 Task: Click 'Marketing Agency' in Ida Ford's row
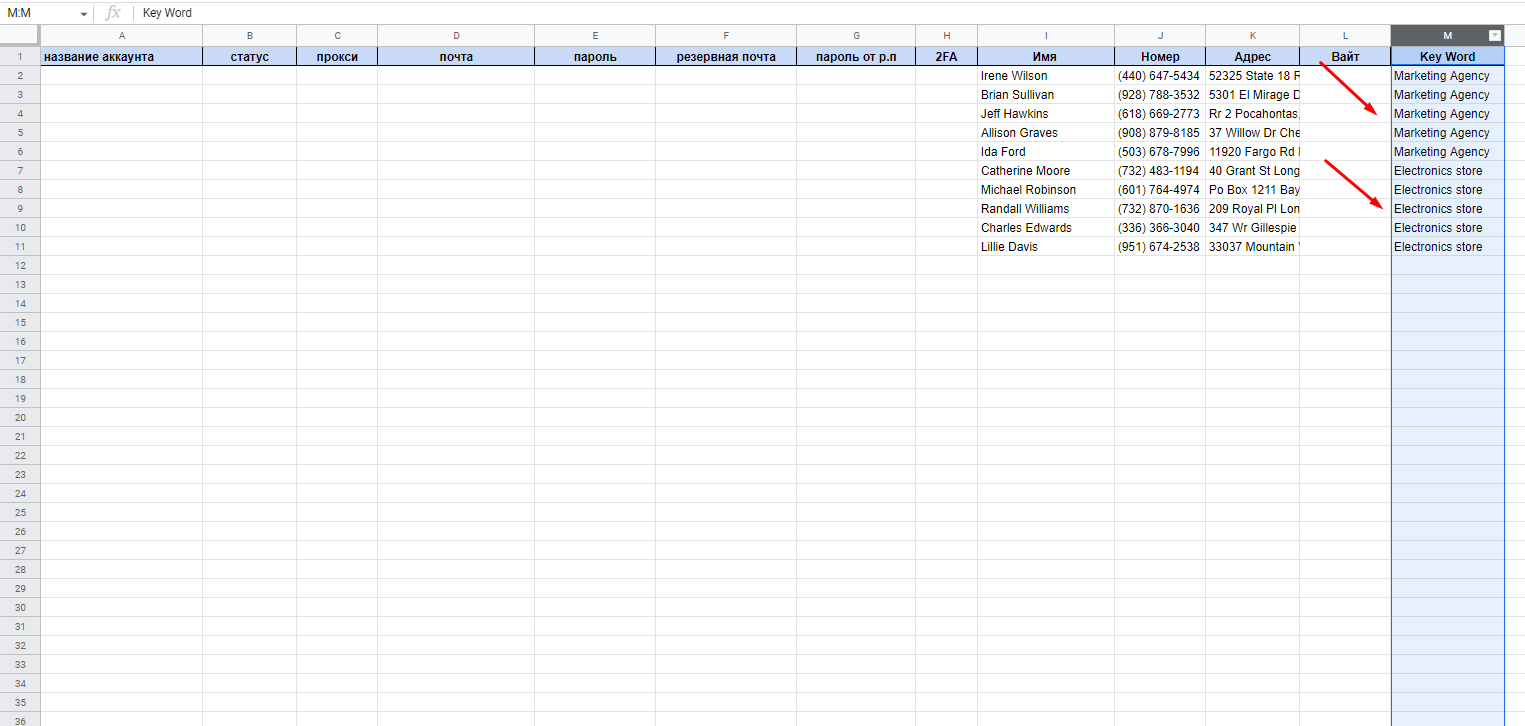pos(1447,152)
